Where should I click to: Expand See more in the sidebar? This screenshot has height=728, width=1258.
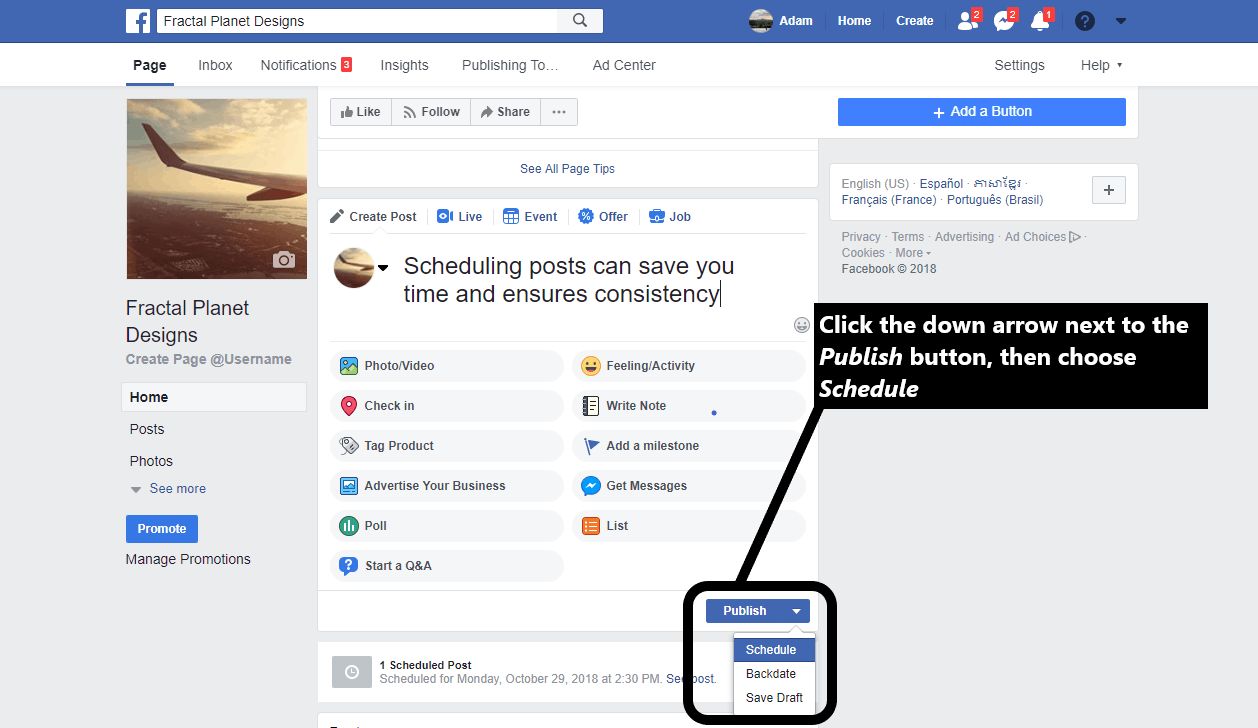click(168, 489)
